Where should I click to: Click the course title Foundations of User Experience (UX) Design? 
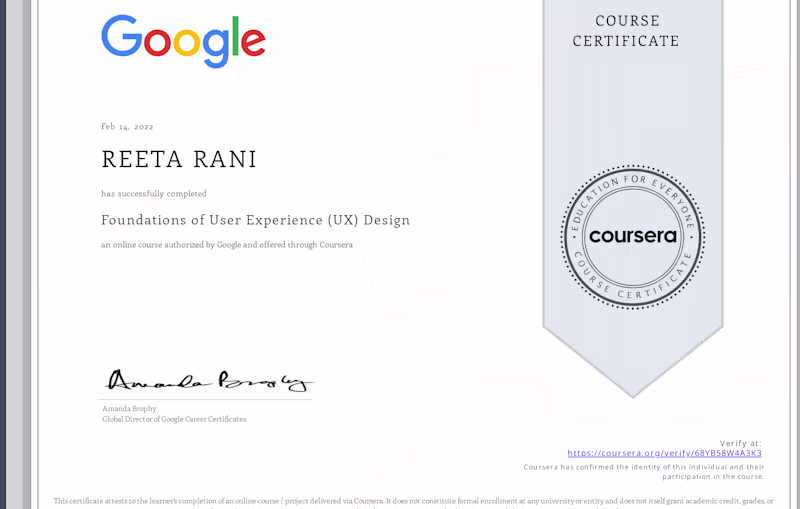[256, 220]
